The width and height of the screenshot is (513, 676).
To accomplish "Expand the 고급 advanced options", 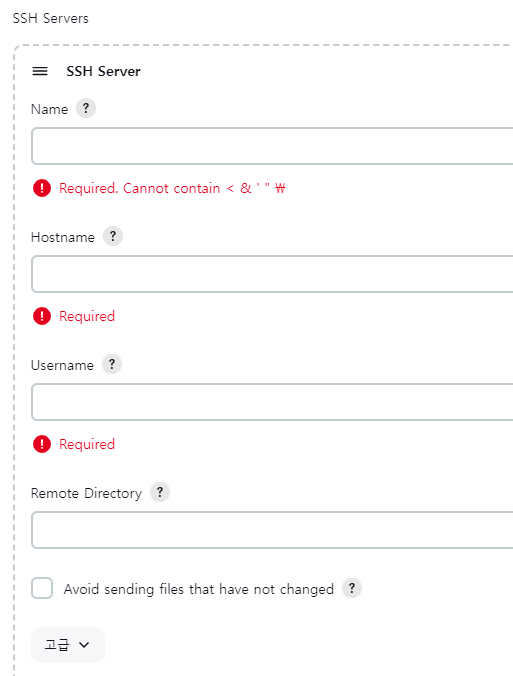I will (68, 645).
